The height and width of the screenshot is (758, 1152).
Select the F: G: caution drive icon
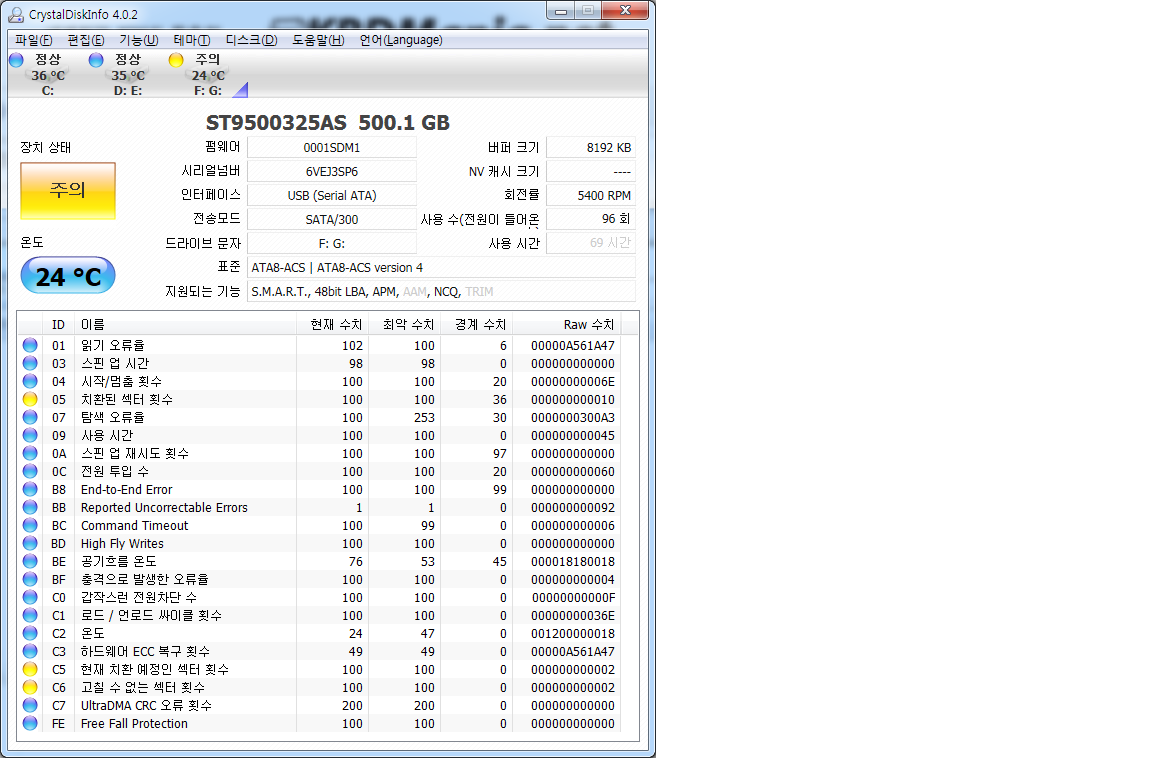point(176,60)
